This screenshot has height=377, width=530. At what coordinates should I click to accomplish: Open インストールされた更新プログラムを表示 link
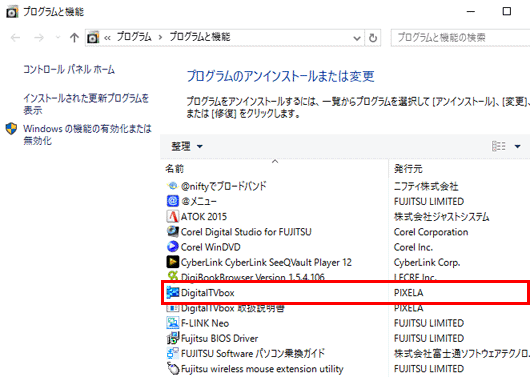click(86, 104)
